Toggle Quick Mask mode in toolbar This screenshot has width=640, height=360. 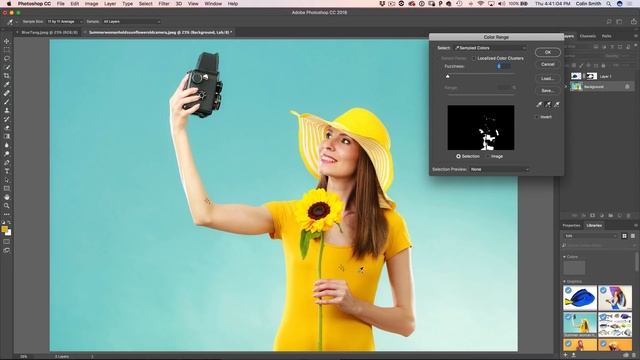pyautogui.click(x=7, y=242)
